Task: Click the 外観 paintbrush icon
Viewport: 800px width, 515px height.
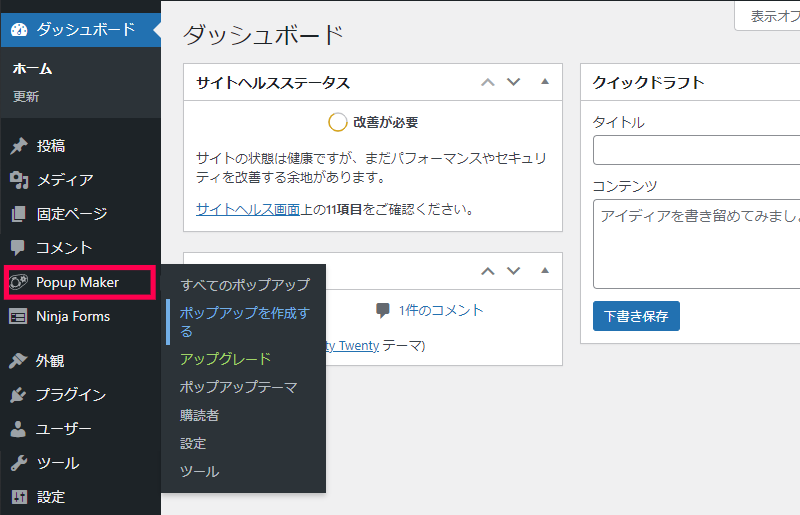Action: tap(18, 360)
